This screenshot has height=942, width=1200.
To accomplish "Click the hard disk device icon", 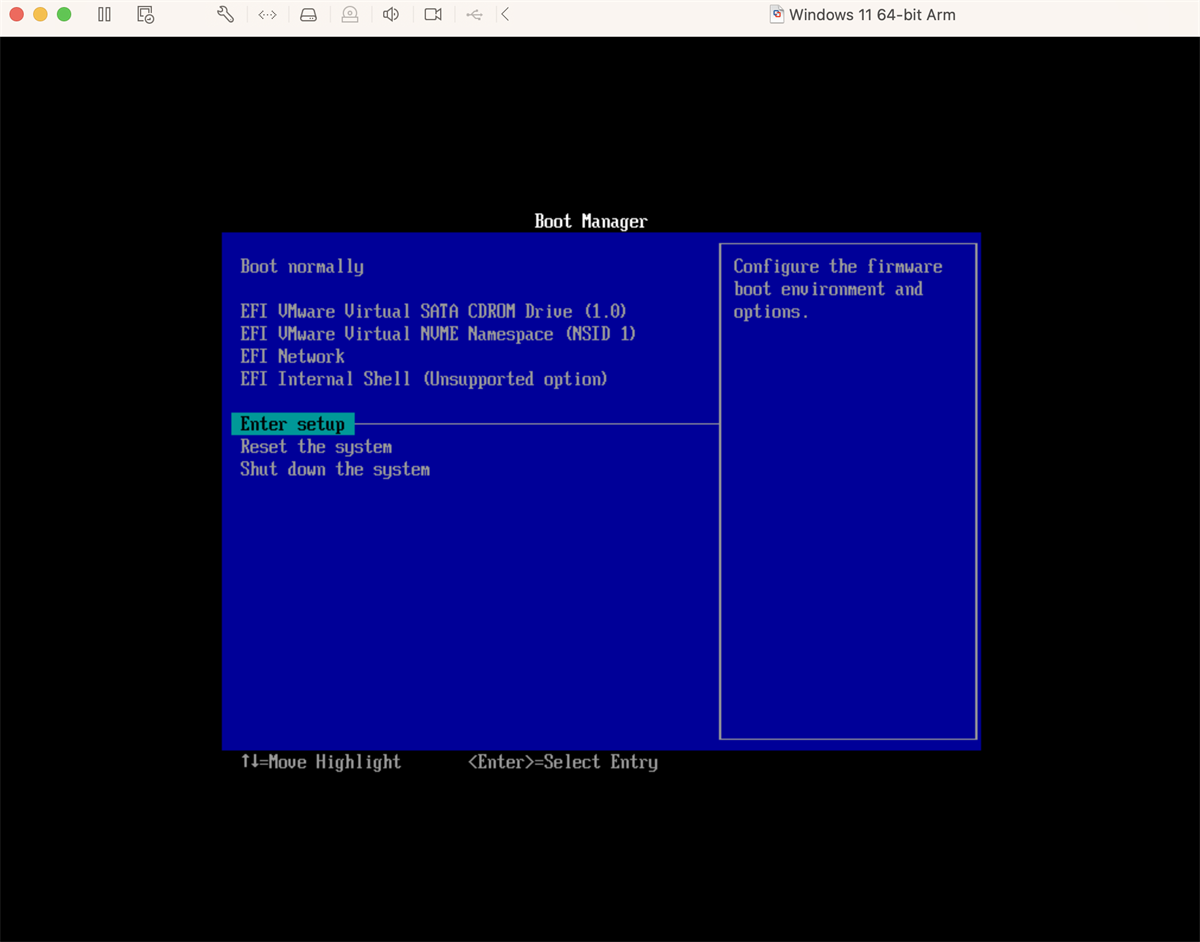I will pyautogui.click(x=309, y=15).
